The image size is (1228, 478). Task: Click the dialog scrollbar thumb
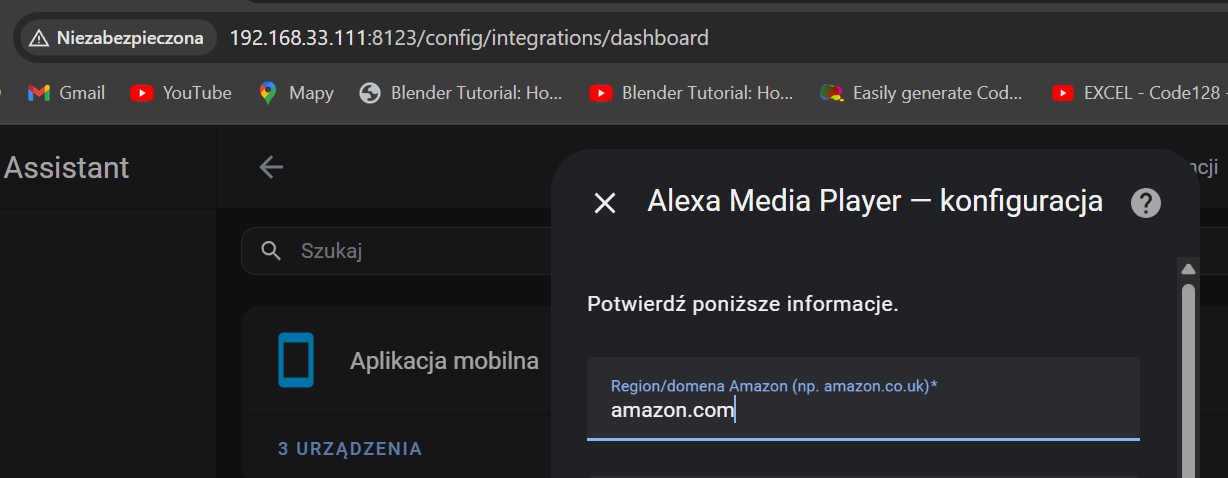point(1188,380)
